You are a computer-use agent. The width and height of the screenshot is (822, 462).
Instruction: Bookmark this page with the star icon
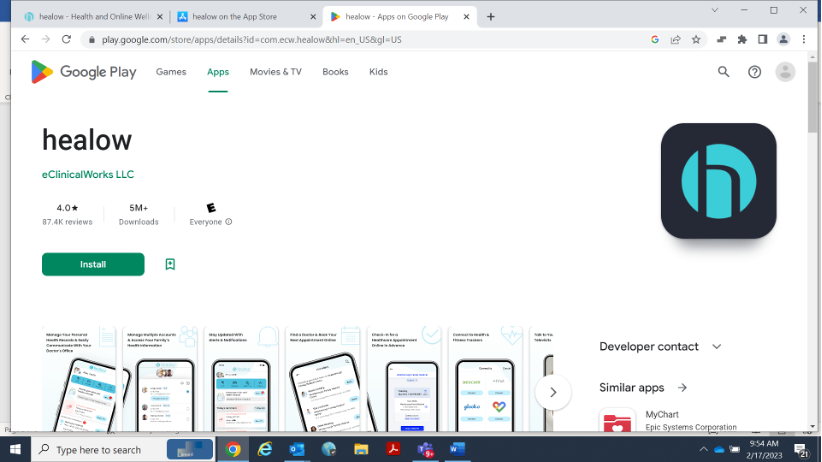tap(696, 39)
